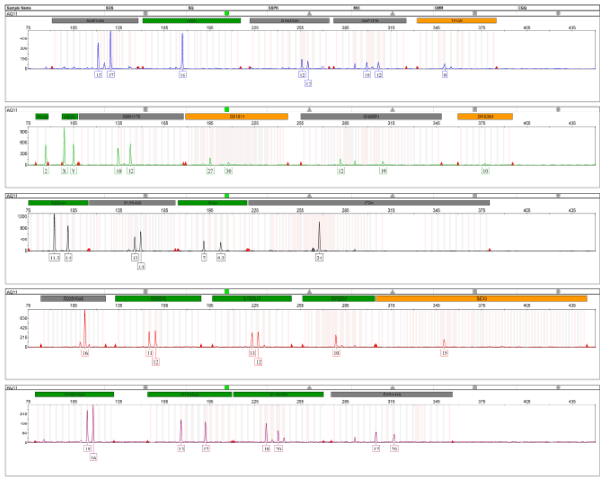The height and width of the screenshot is (479, 600).
Task: Click the green quality flag above the purple panel
Action: (x=227, y=387)
